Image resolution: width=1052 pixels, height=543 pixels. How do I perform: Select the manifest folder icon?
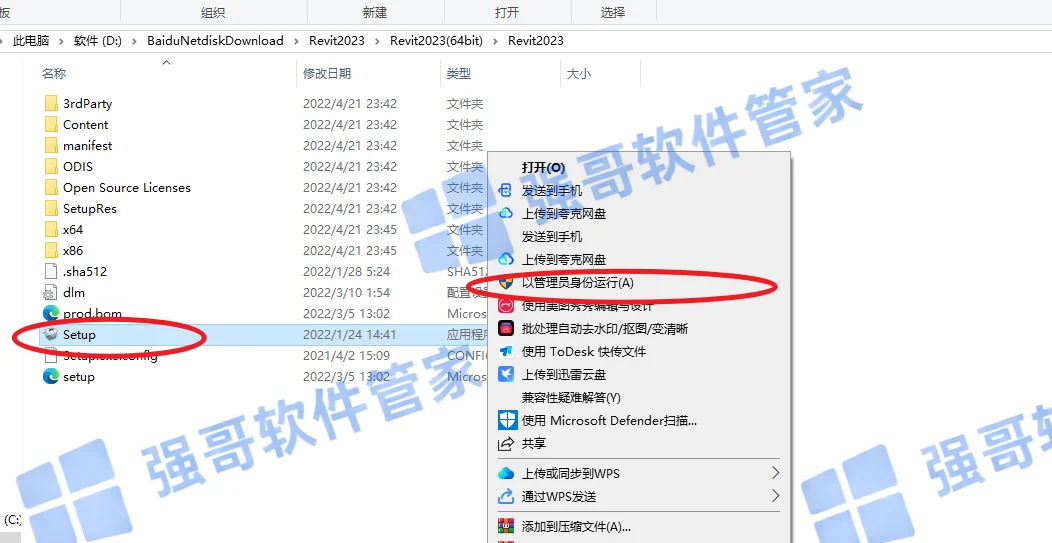(x=51, y=145)
